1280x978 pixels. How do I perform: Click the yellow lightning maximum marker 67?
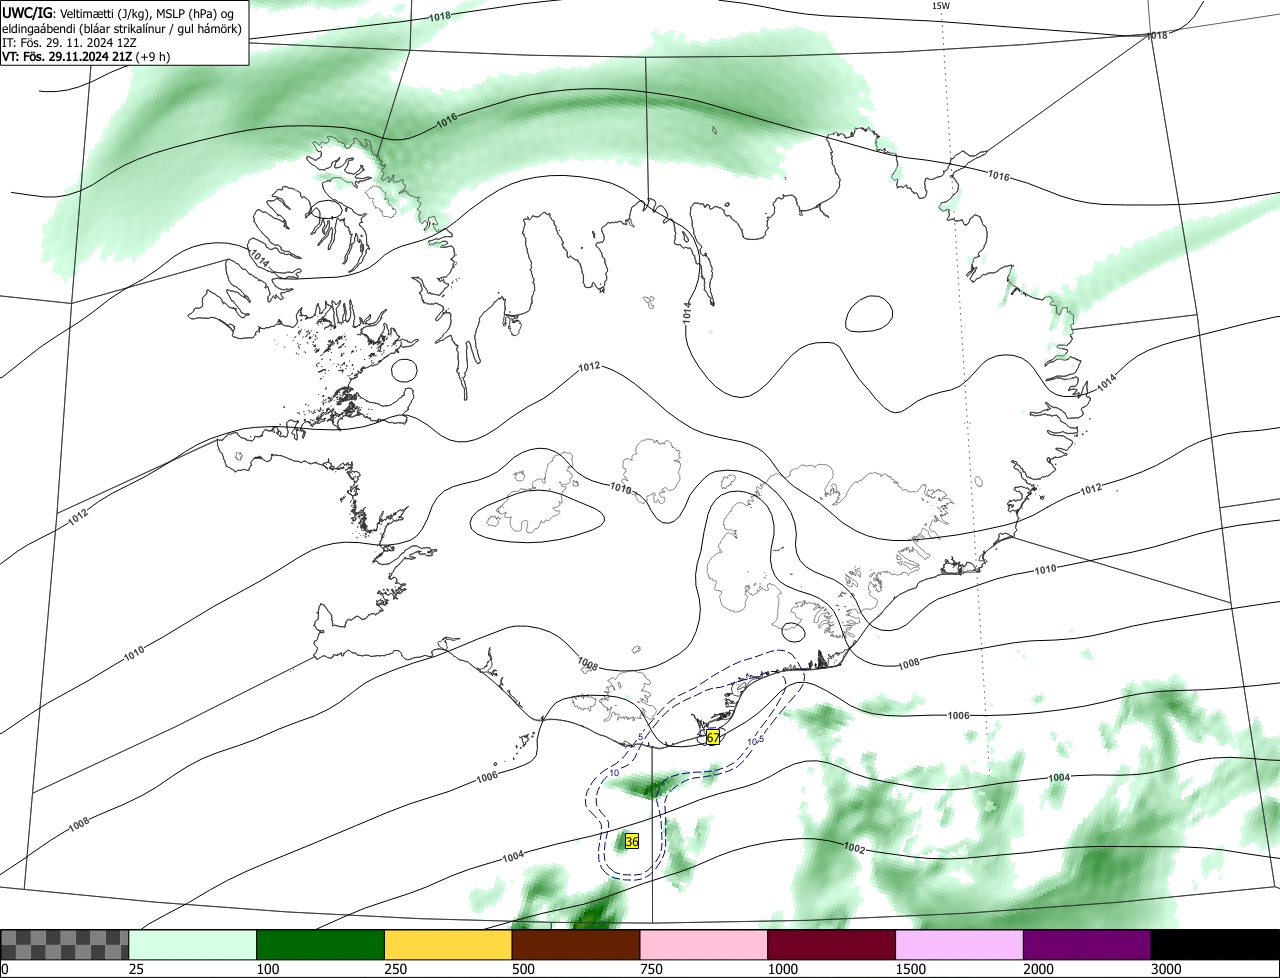point(713,737)
